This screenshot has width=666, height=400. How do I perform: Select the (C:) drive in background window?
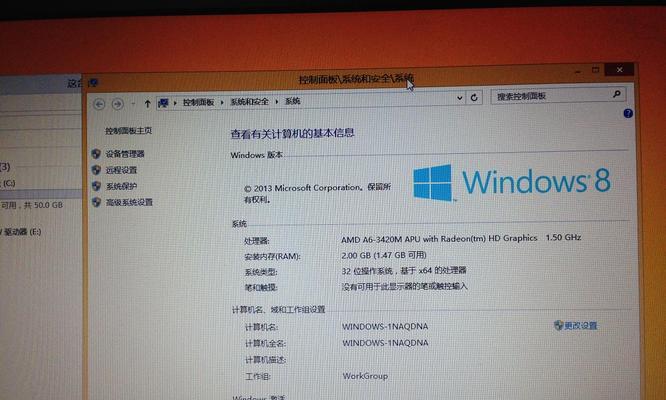click(x=8, y=183)
